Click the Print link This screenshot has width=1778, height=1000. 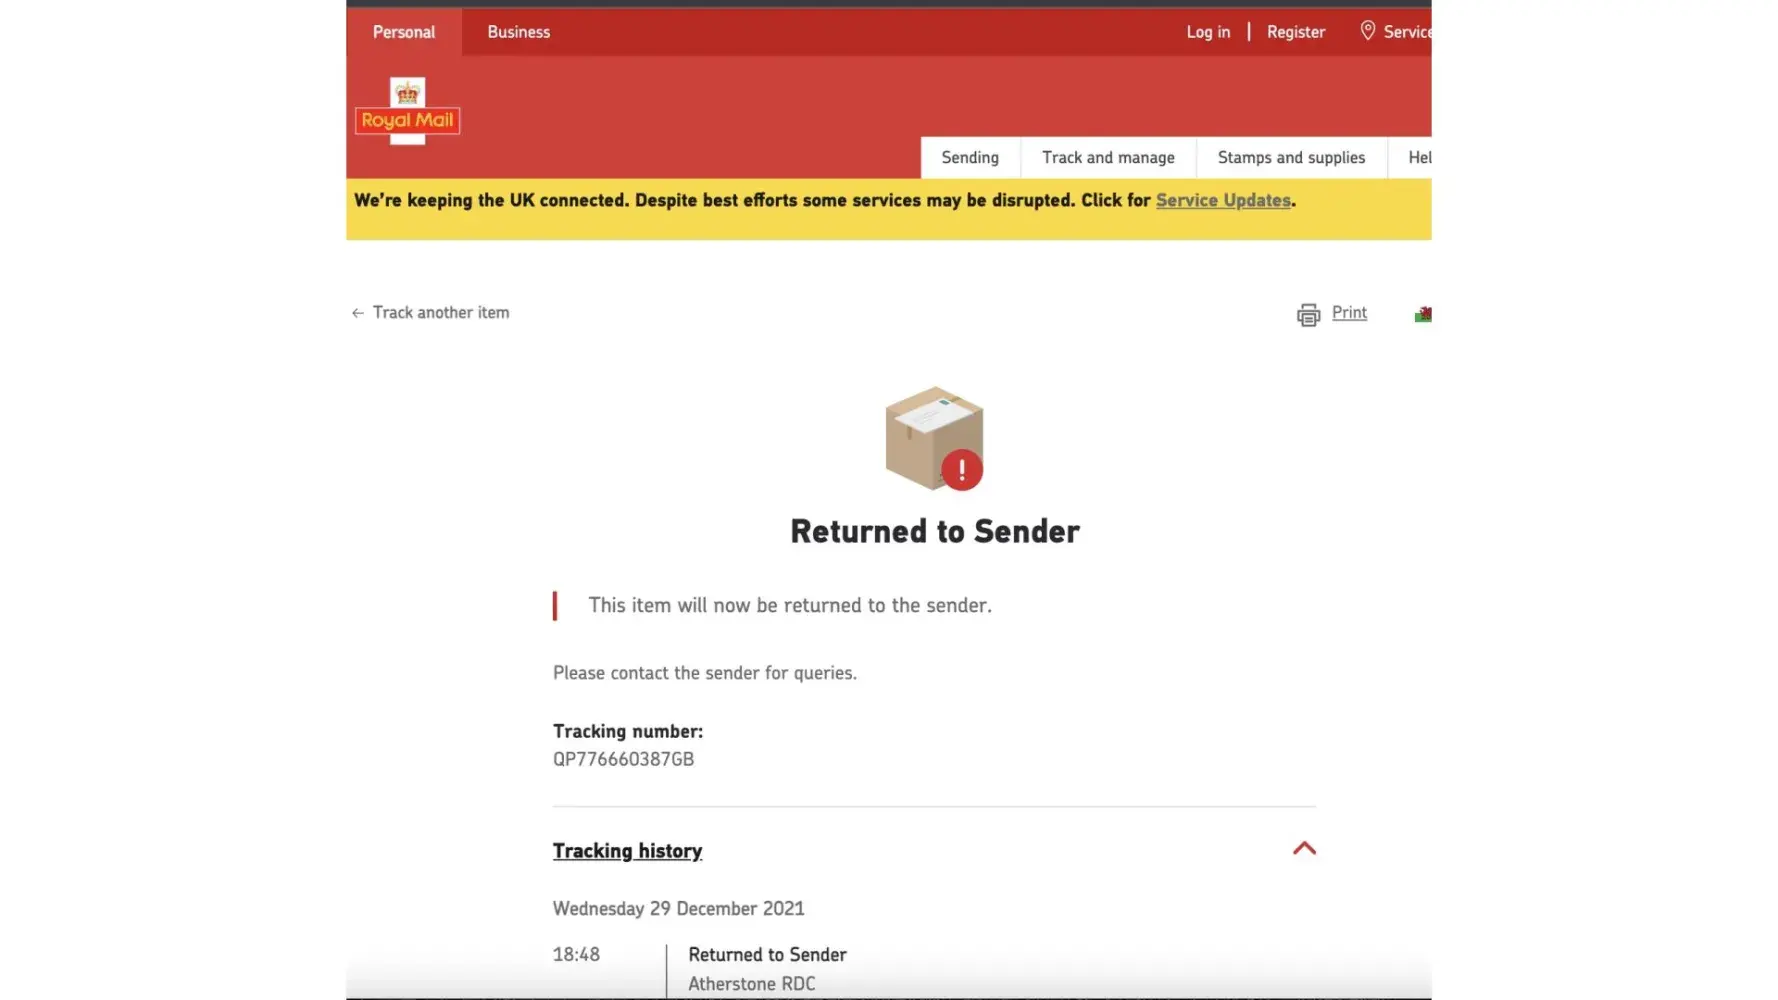coord(1349,313)
